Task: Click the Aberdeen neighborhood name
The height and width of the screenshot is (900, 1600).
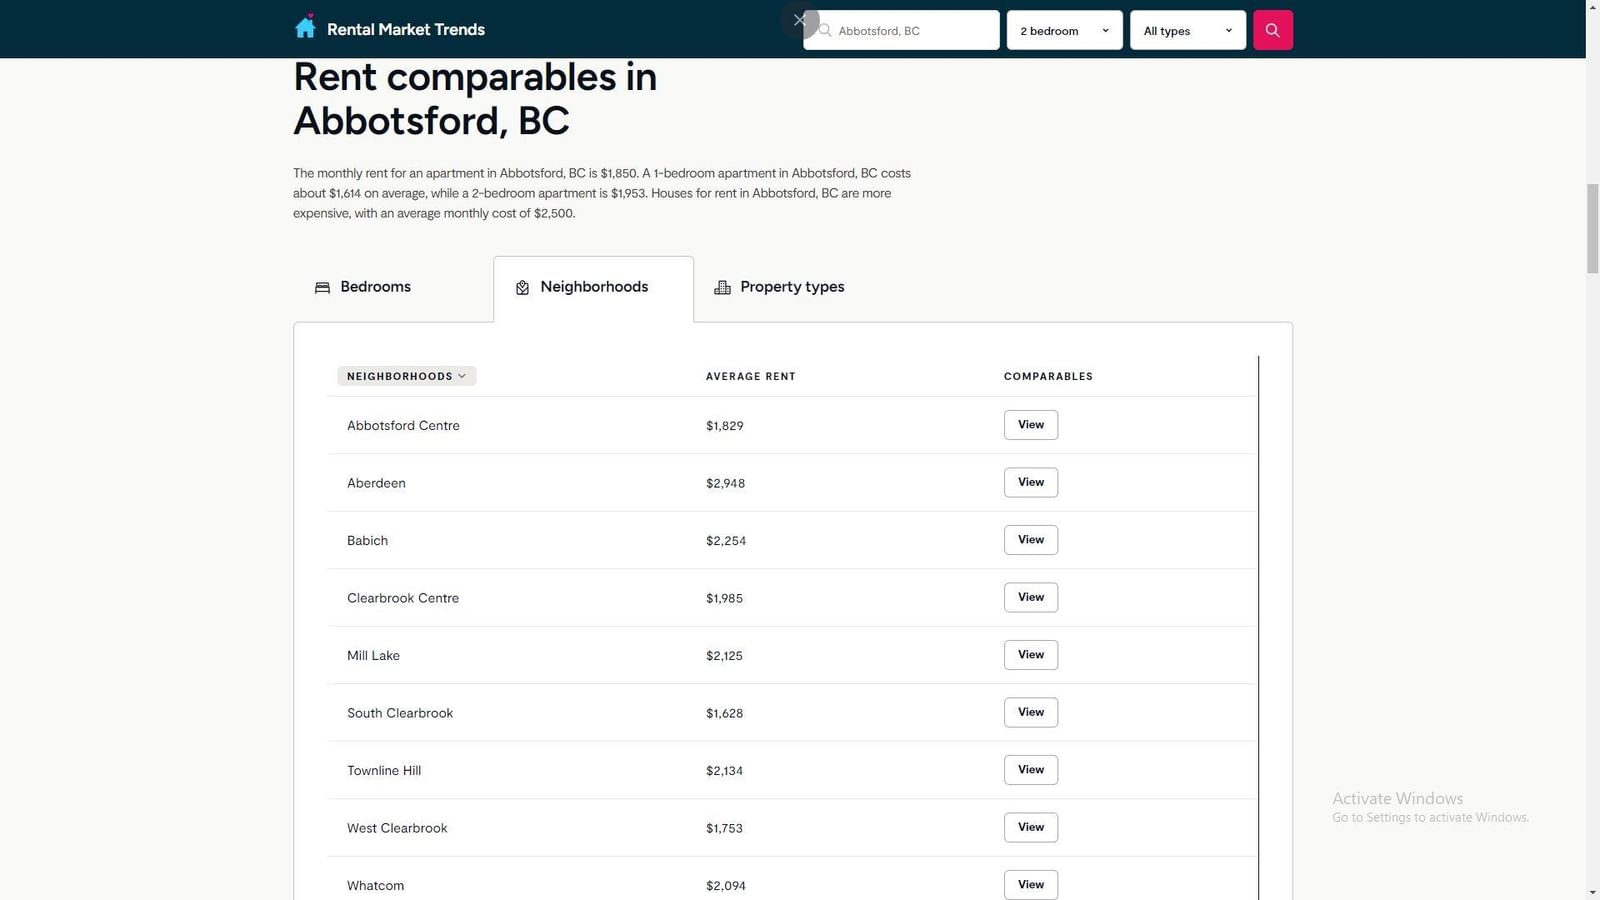Action: pyautogui.click(x=376, y=483)
